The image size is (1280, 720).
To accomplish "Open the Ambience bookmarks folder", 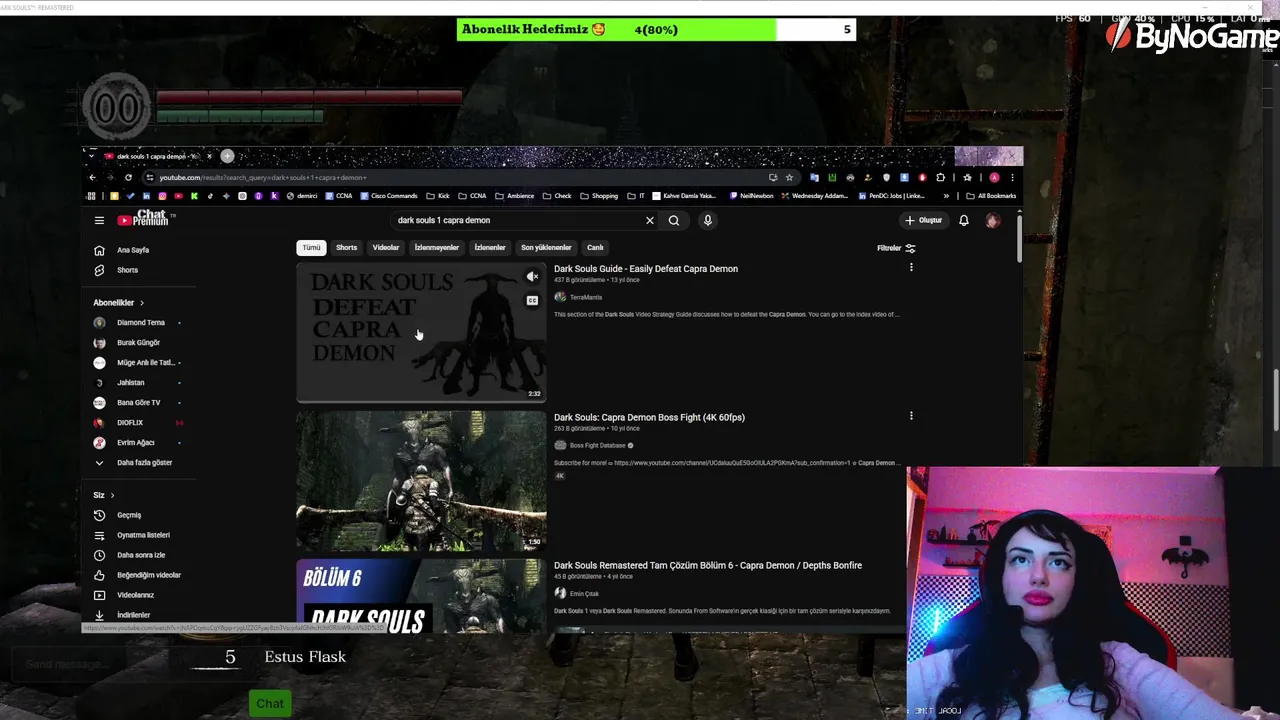I will [514, 196].
